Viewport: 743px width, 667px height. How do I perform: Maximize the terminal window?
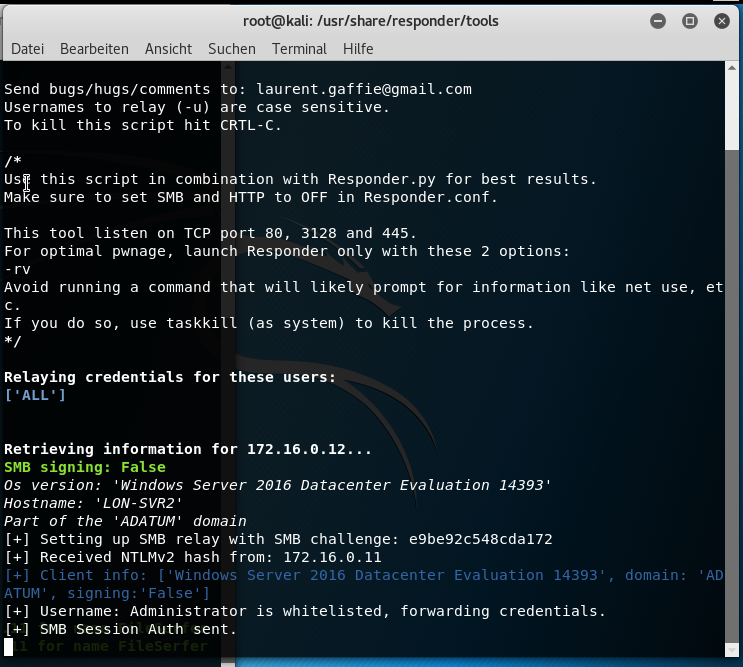[689, 21]
